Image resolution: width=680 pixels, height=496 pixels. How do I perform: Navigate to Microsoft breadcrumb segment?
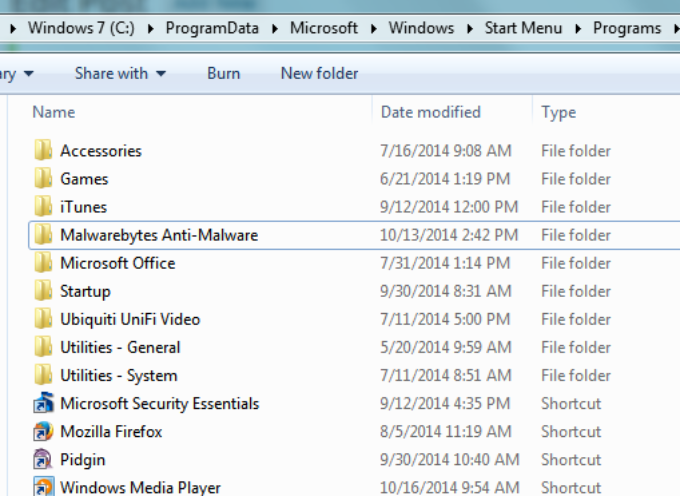[x=324, y=28]
